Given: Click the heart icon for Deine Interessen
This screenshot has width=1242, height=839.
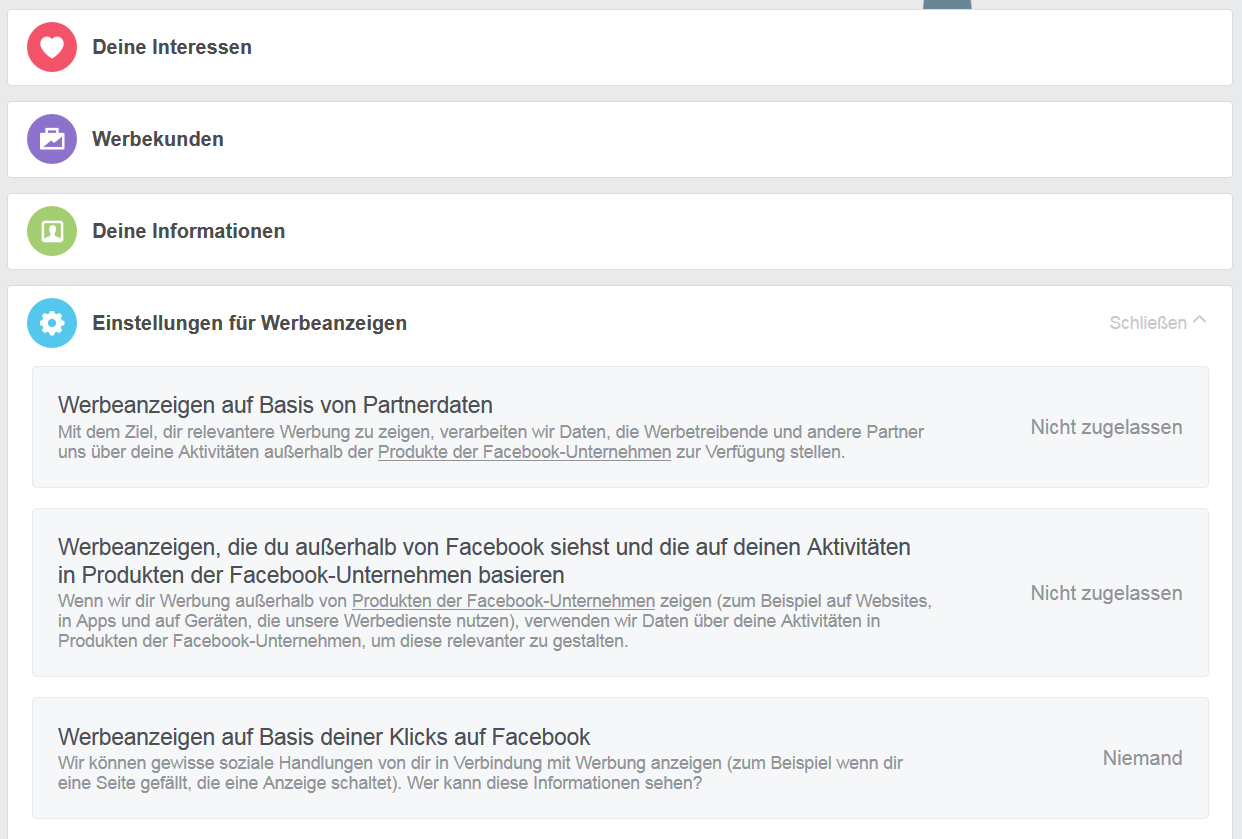Looking at the screenshot, I should 52,47.
